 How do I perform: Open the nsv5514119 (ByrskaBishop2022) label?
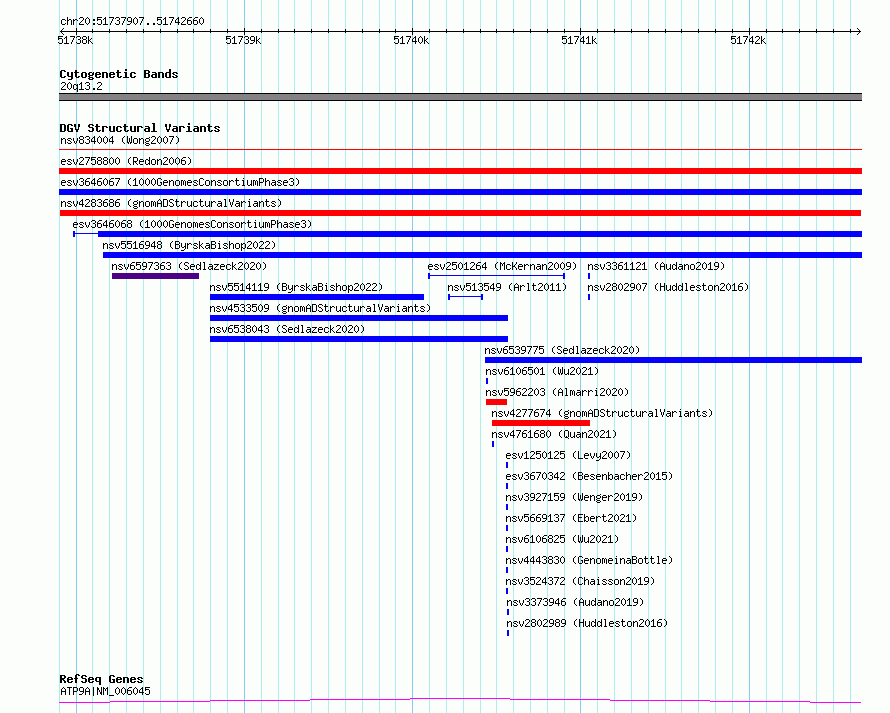(296, 287)
